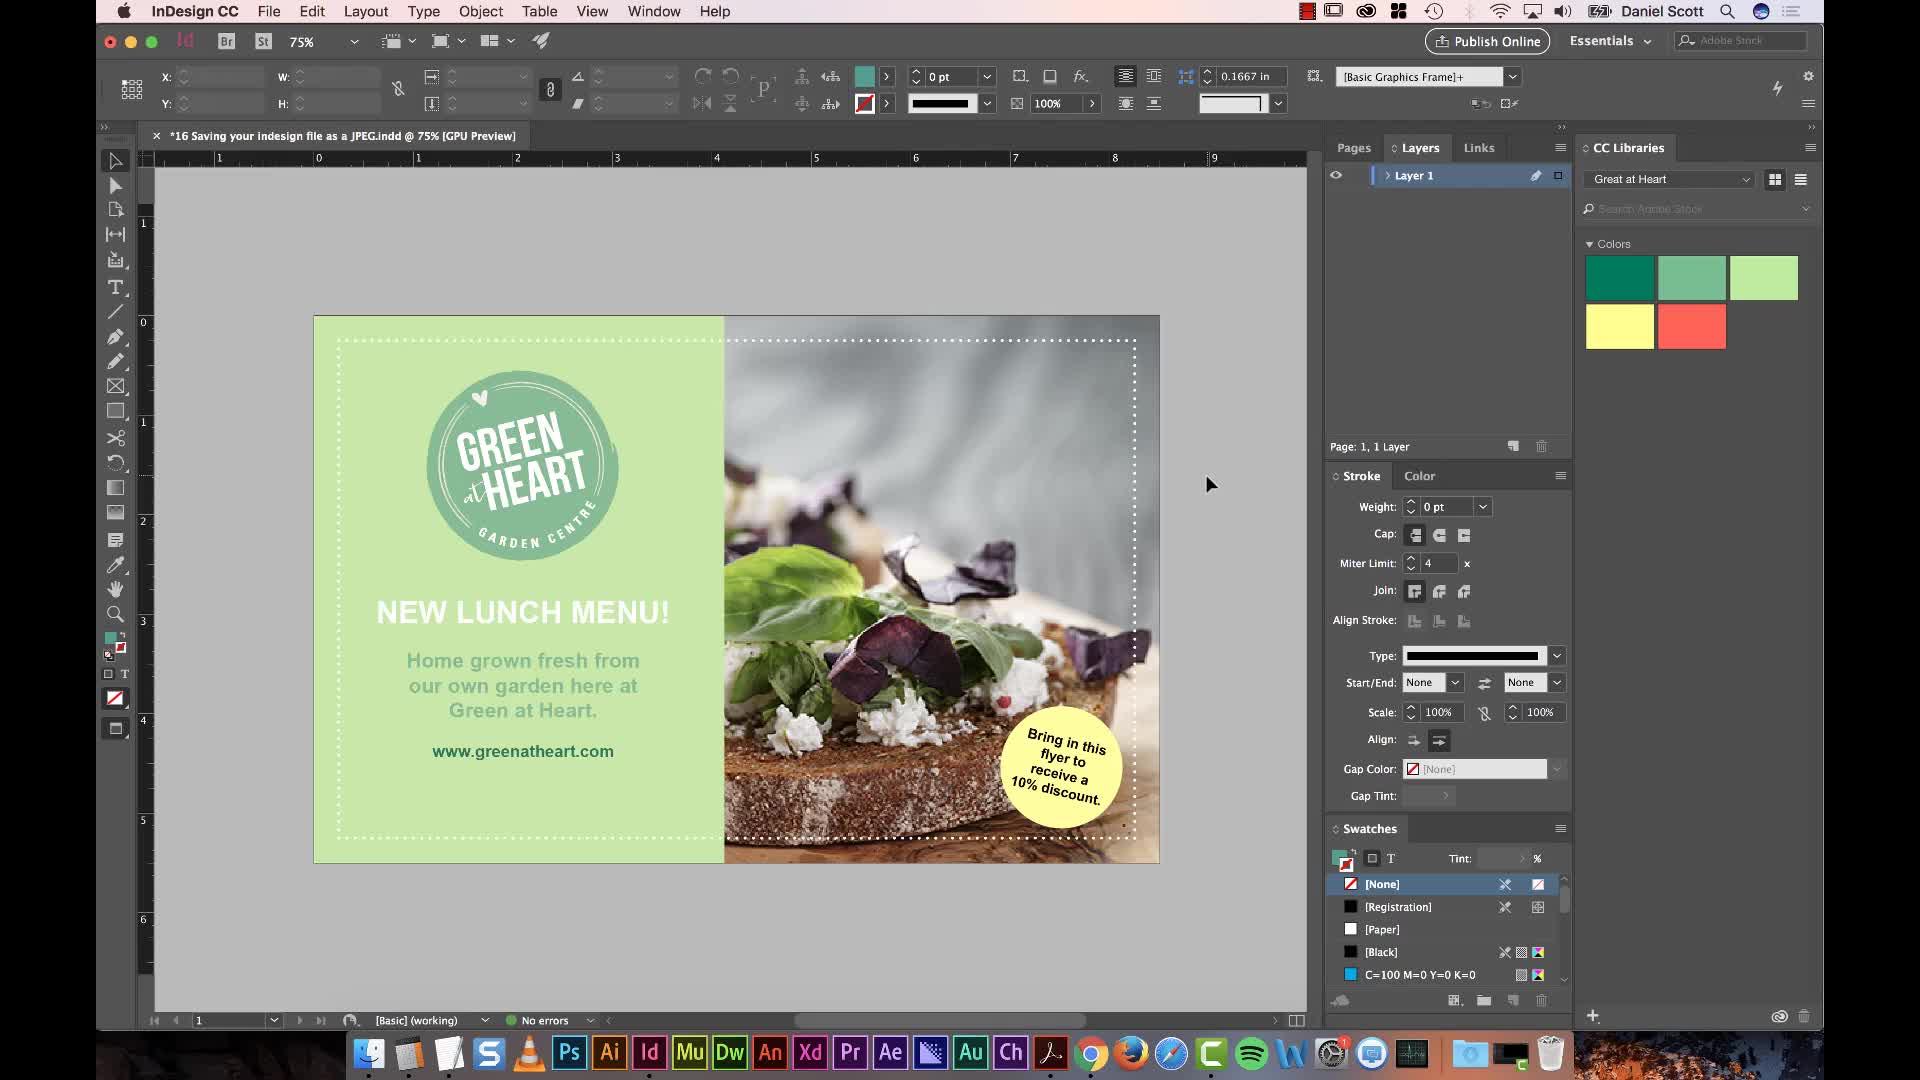The height and width of the screenshot is (1080, 1920).
Task: Switch CC Libraries to grid view
Action: click(1775, 180)
